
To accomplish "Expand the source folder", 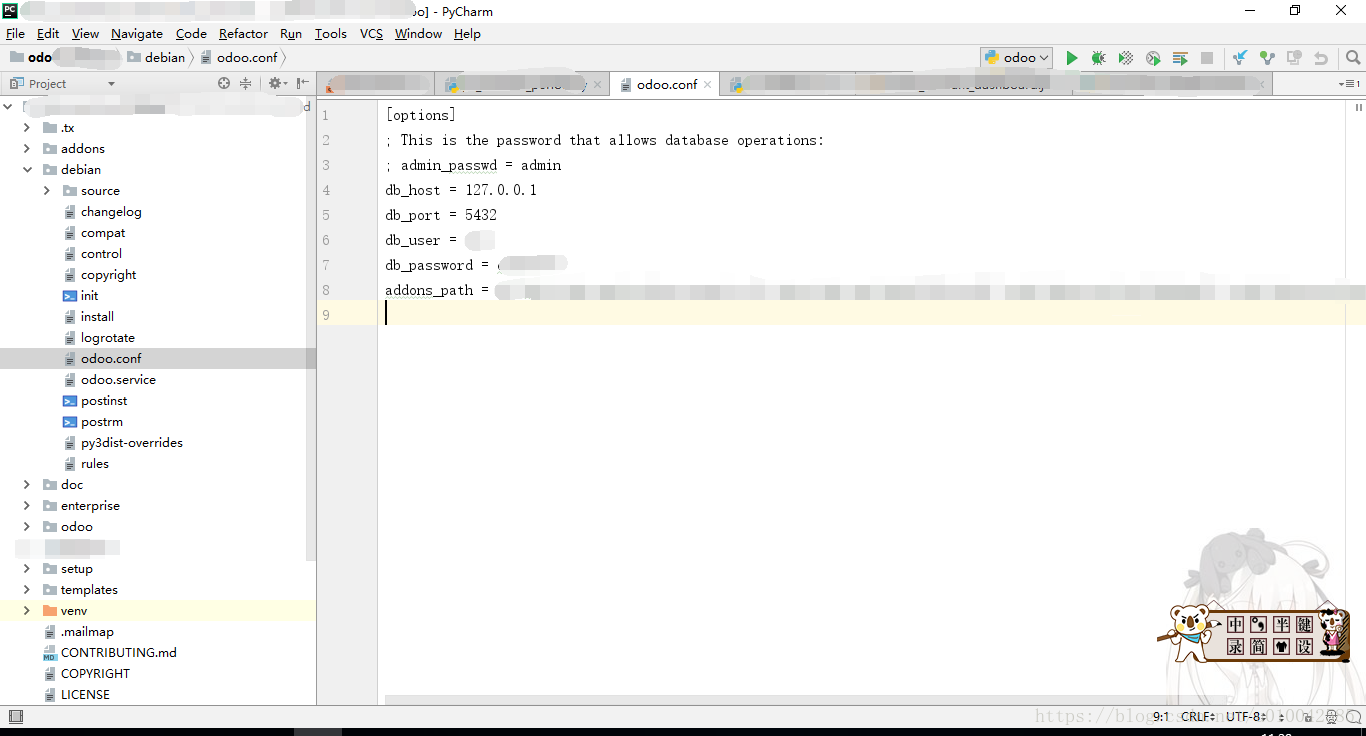I will [x=46, y=191].
